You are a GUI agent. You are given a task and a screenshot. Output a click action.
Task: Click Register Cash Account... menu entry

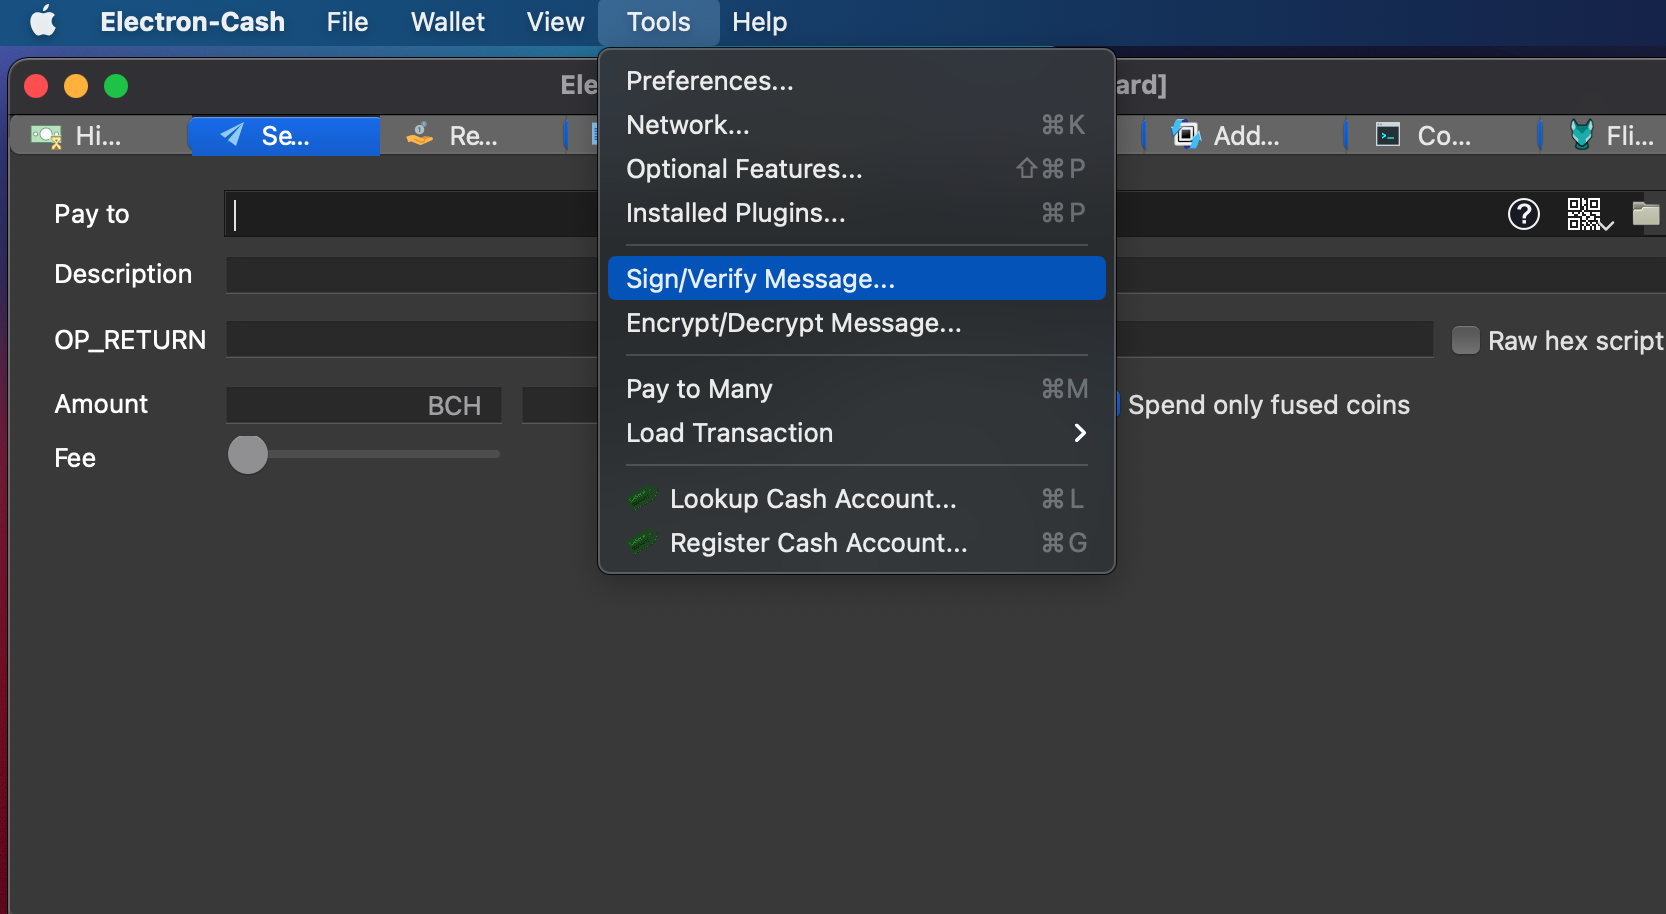click(x=856, y=543)
